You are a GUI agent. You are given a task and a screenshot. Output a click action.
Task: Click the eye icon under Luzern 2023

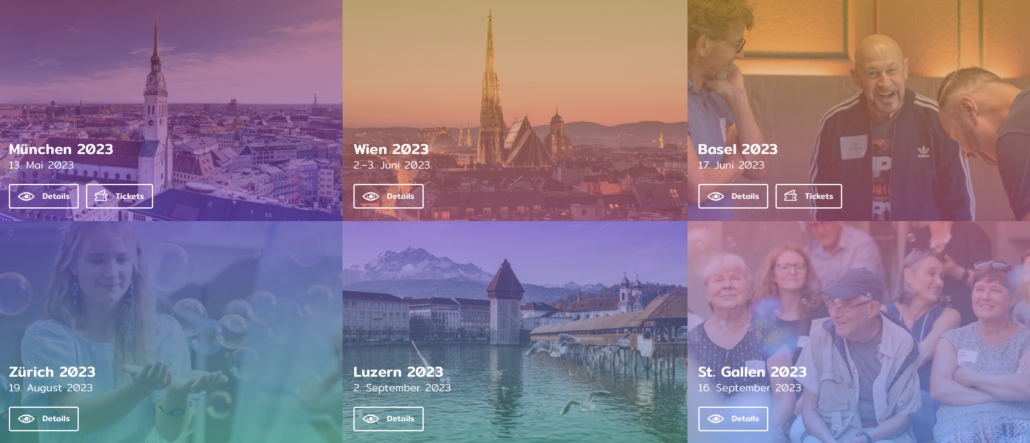tap(370, 419)
